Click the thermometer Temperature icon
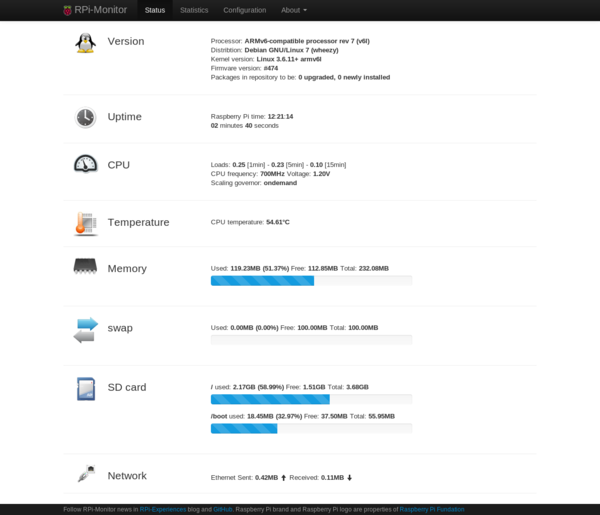 pos(86,224)
